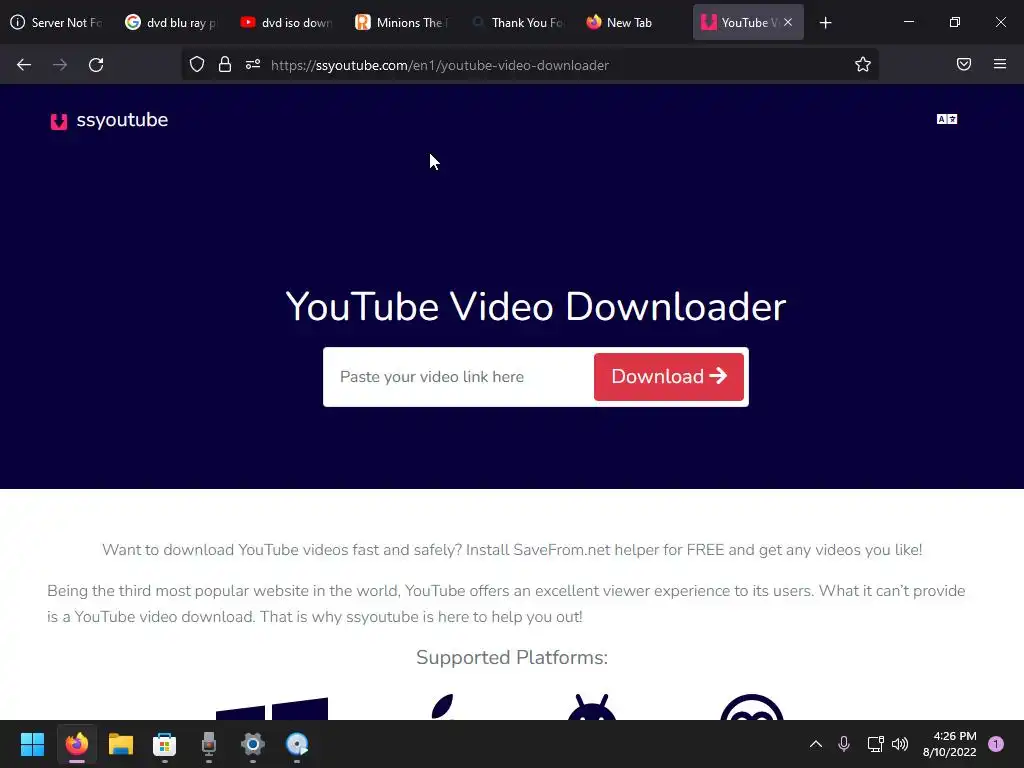Switch to Thank You For tab

(x=516, y=22)
